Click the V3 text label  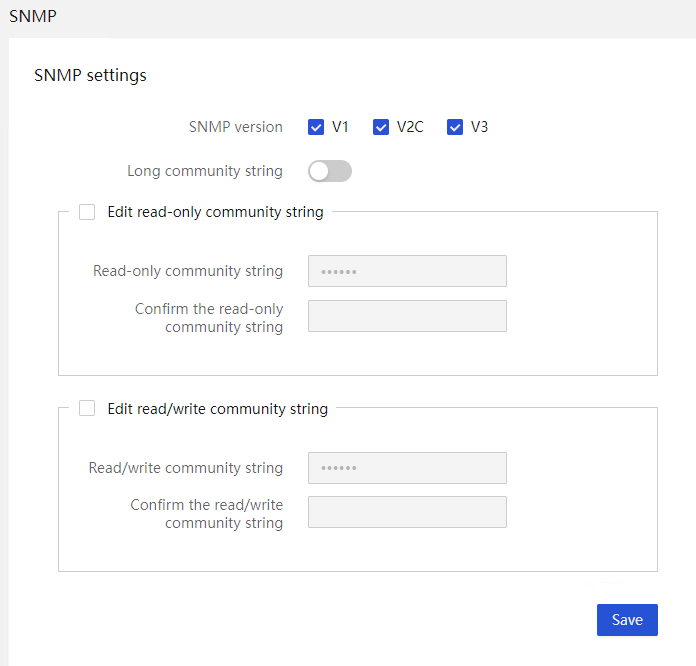(x=479, y=127)
